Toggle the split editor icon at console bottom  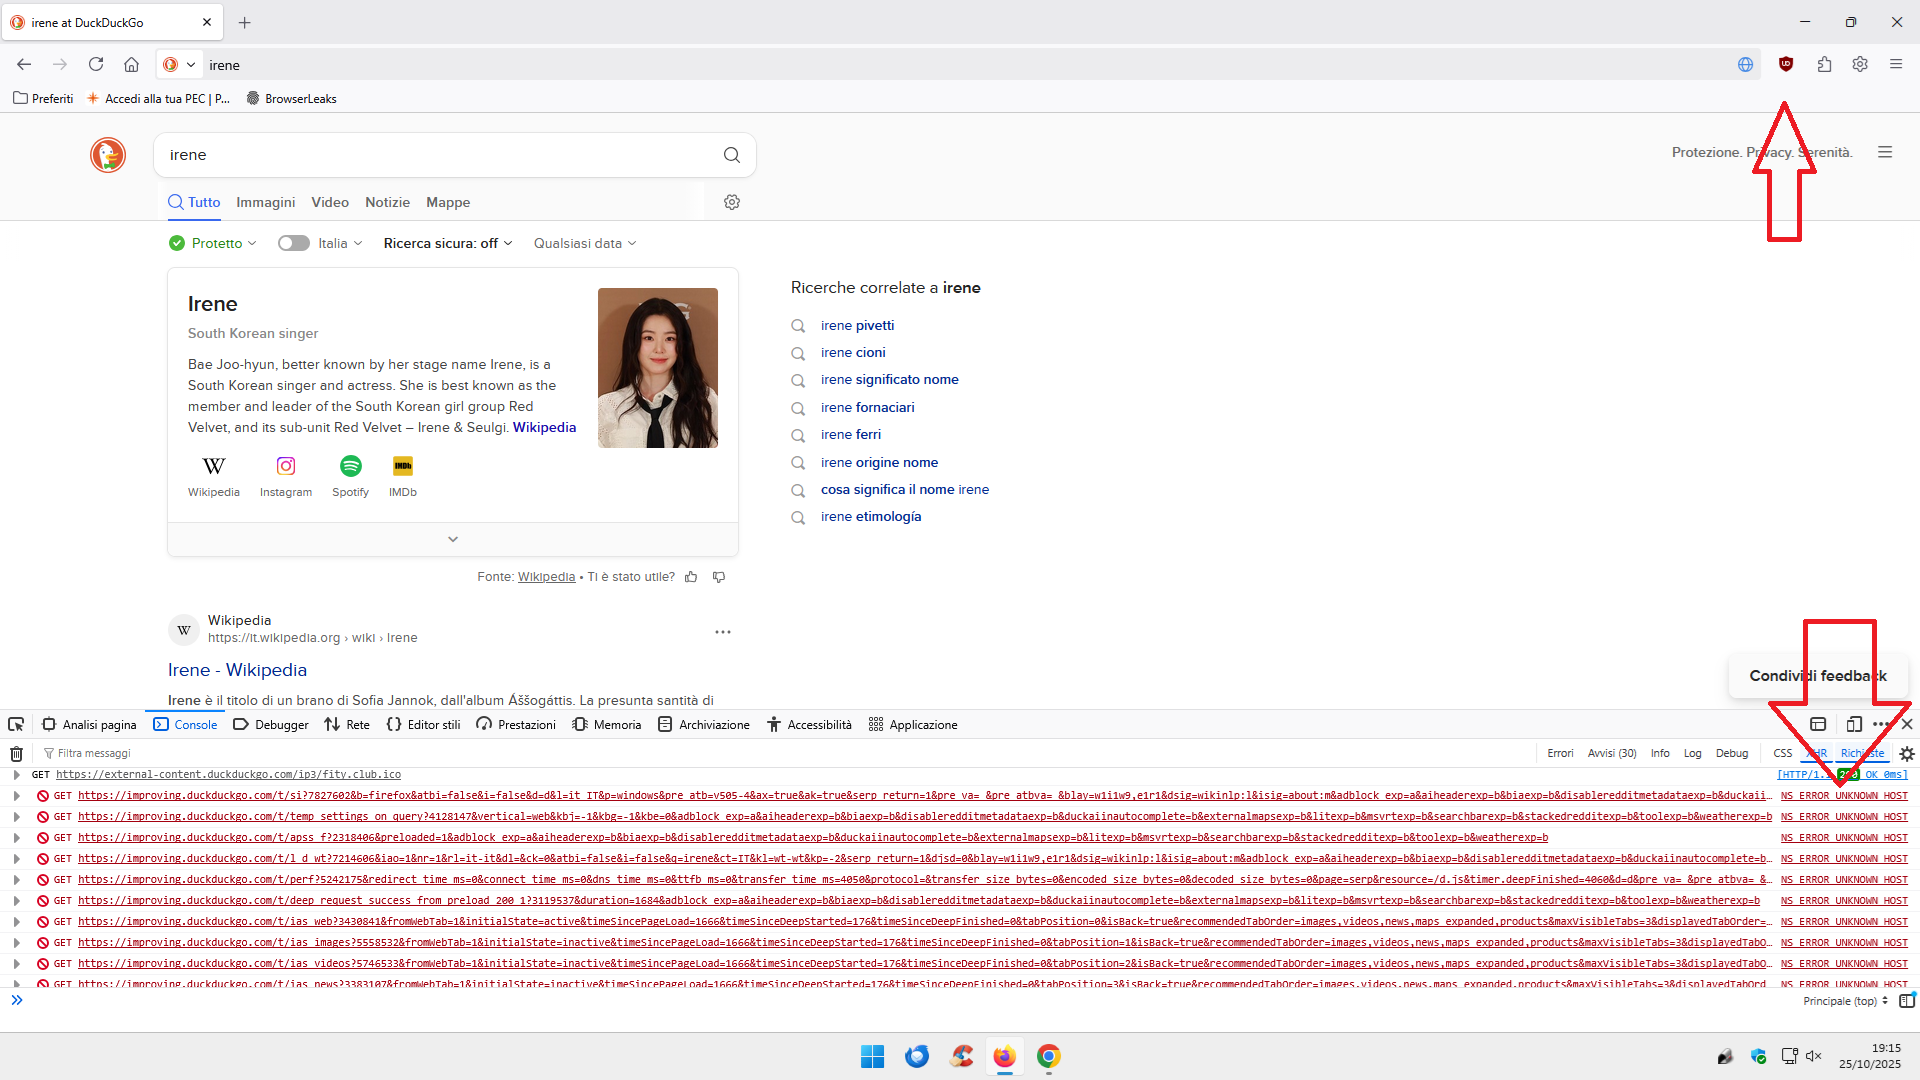pos(1907,1000)
